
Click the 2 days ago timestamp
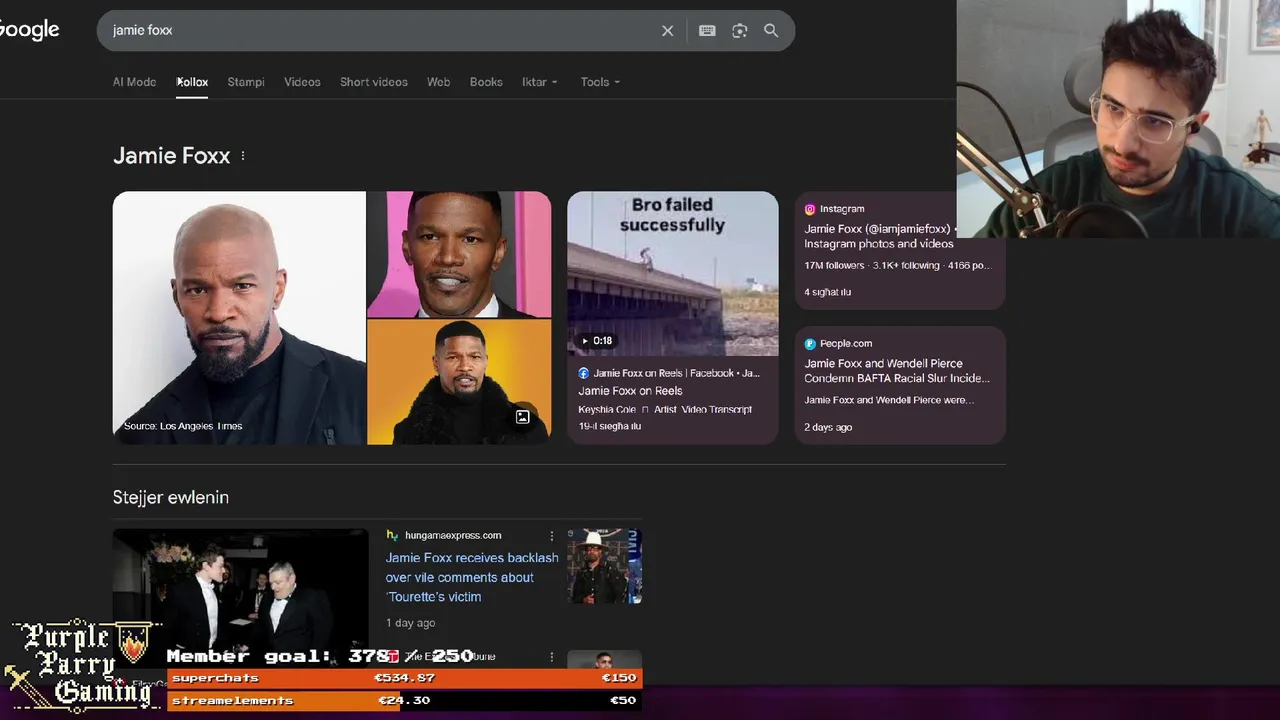pos(828,427)
